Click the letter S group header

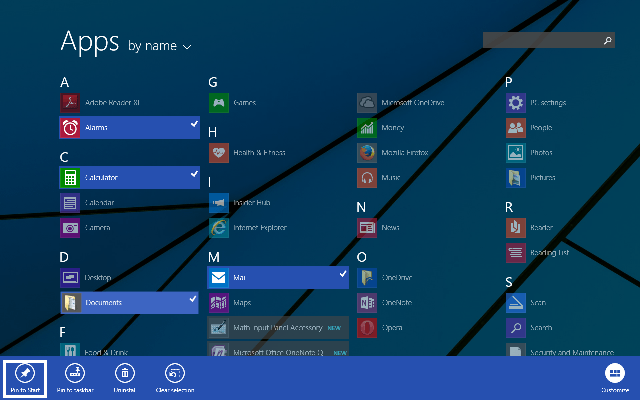(509, 282)
